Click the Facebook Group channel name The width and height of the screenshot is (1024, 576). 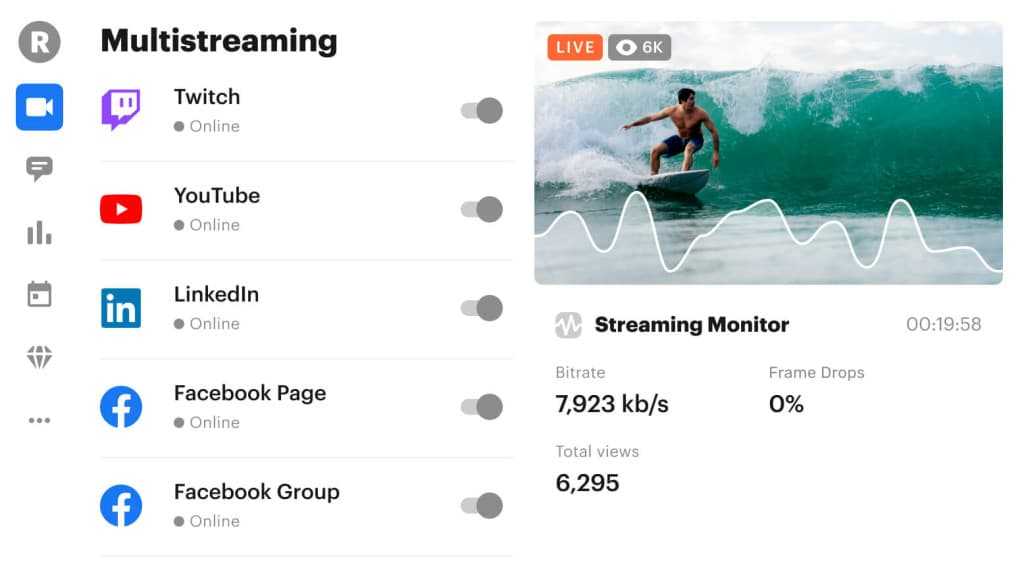(257, 492)
